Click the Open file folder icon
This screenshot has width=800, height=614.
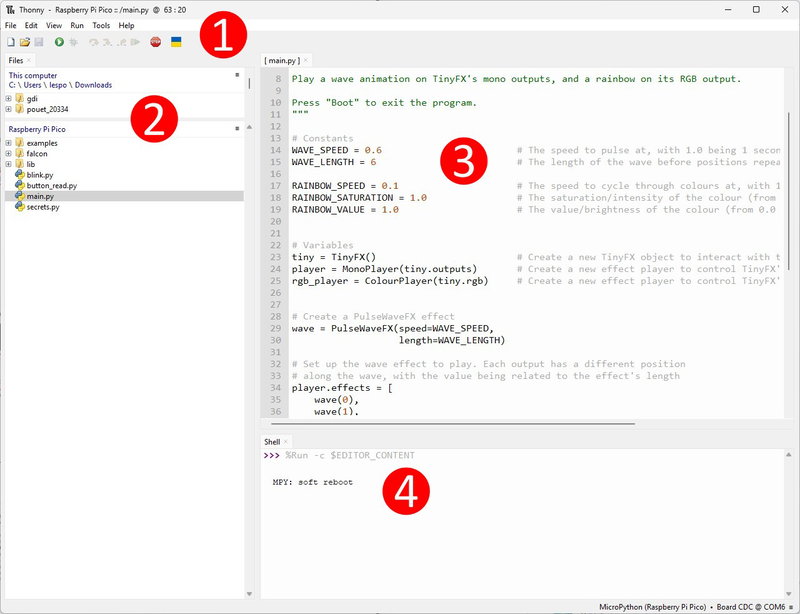point(24,42)
